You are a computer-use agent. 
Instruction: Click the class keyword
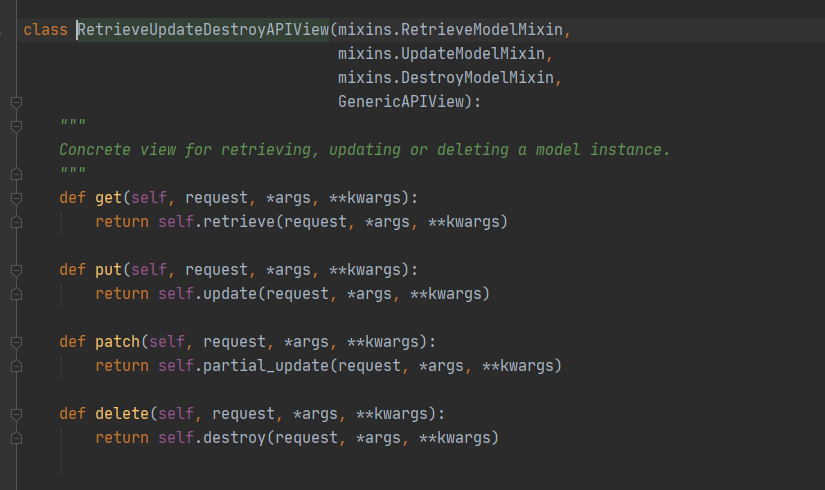(x=46, y=30)
